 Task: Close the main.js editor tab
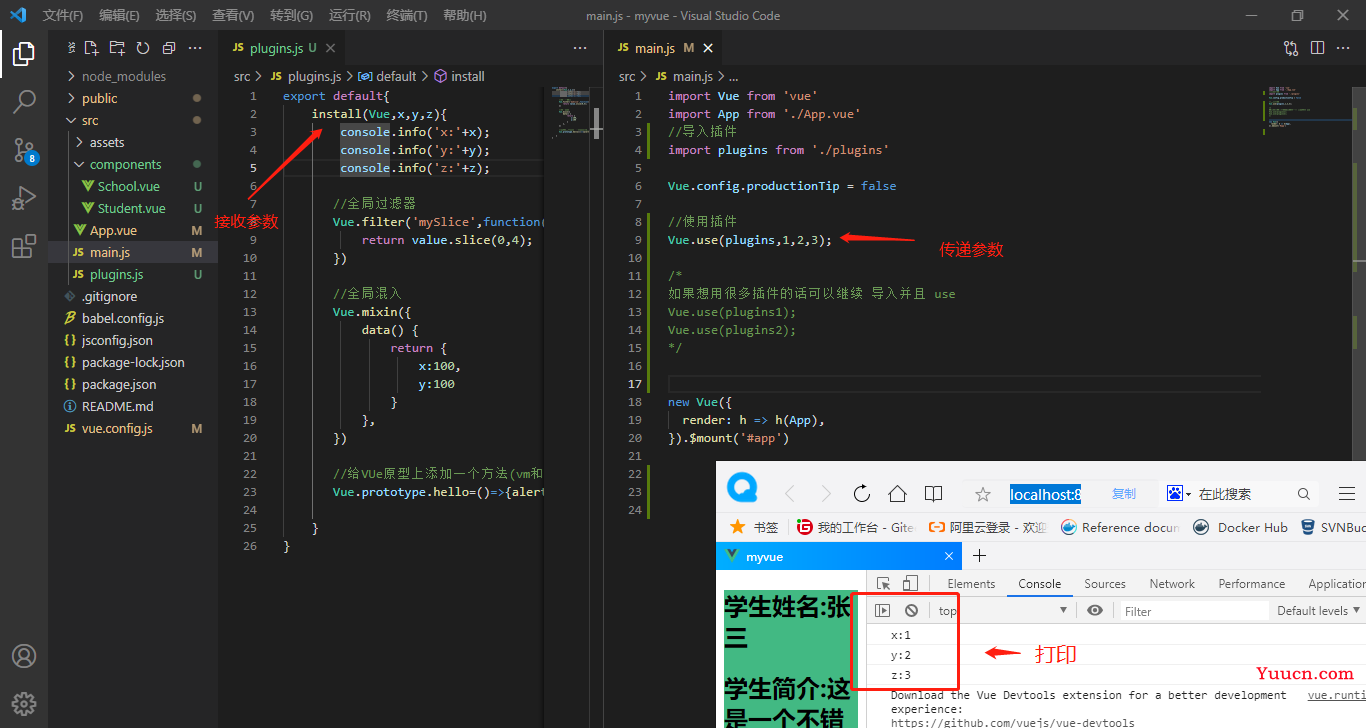coord(709,48)
